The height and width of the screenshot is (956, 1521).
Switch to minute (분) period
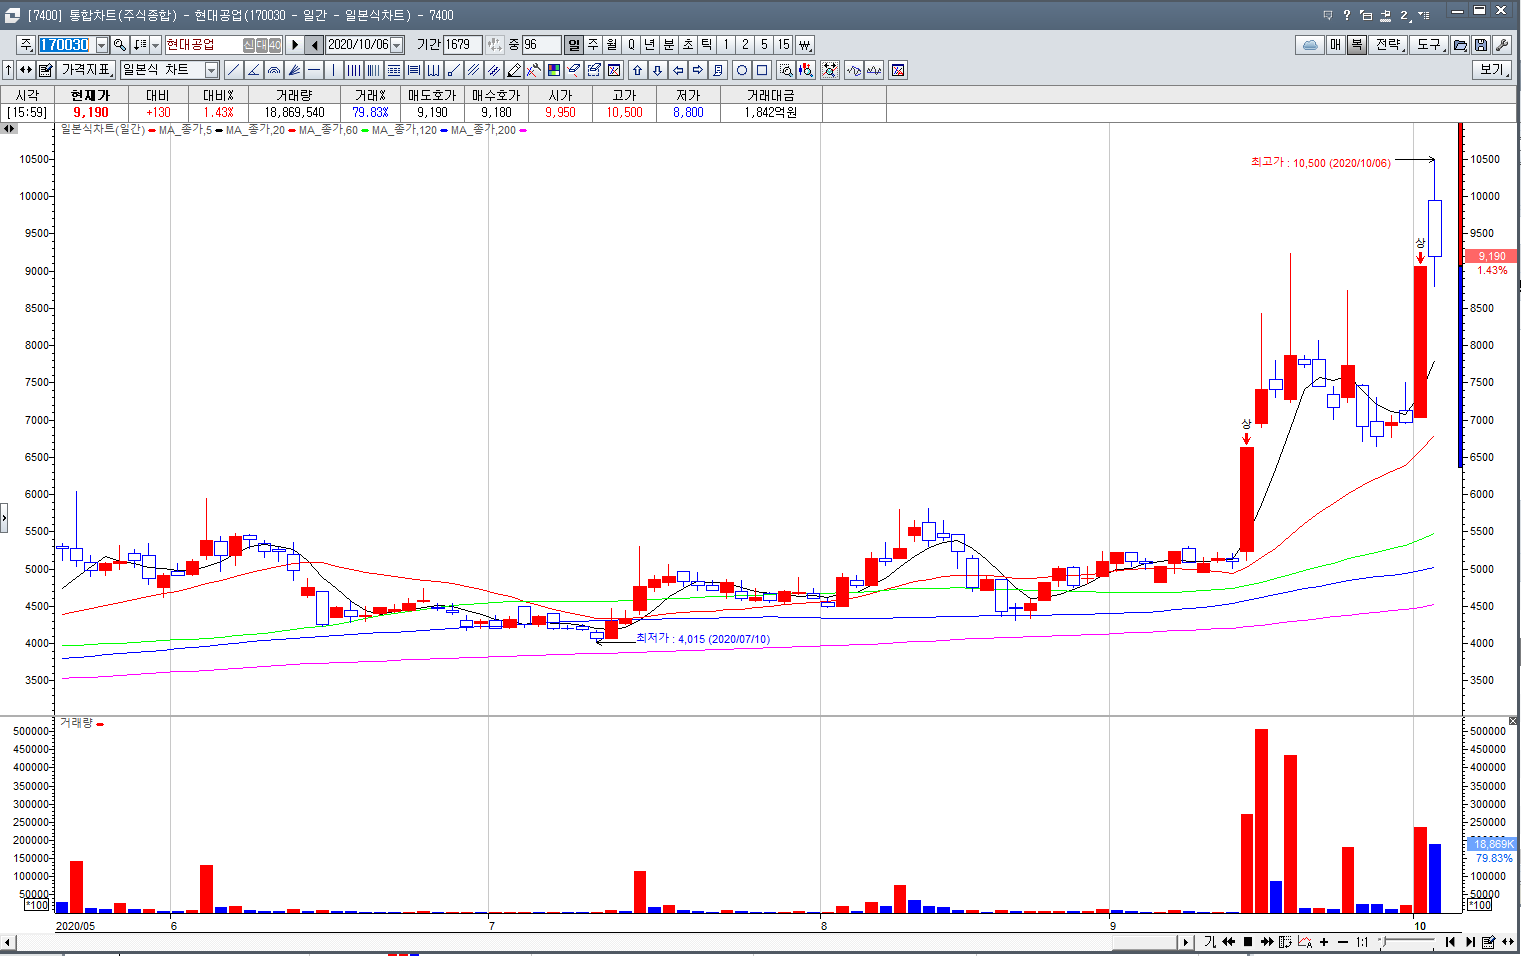[x=669, y=45]
